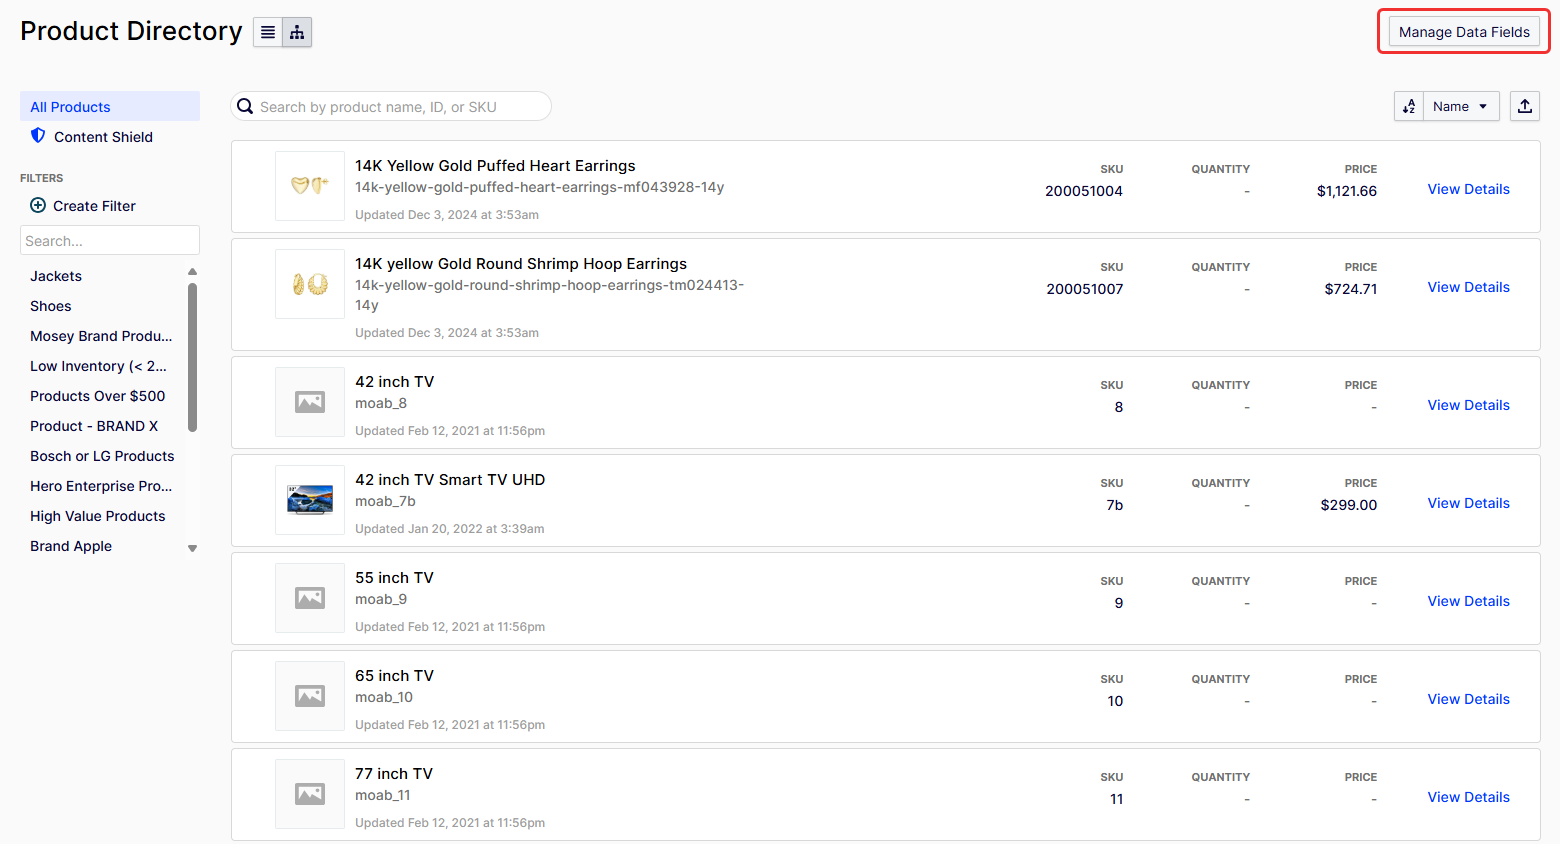This screenshot has width=1560, height=844.
Task: Click the Create Filter link
Action: (x=94, y=206)
